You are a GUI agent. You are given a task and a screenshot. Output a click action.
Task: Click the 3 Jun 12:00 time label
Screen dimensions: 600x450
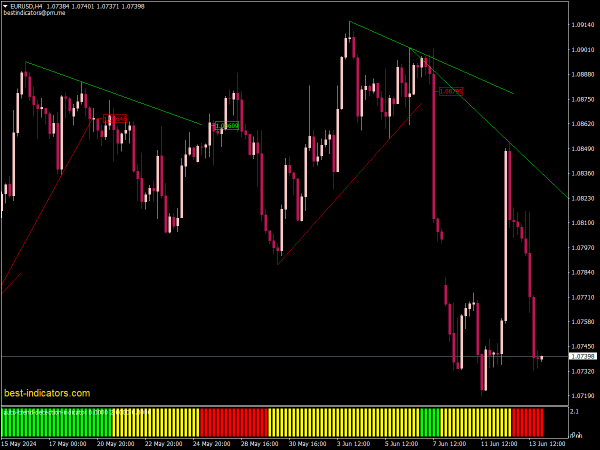pyautogui.click(x=354, y=444)
